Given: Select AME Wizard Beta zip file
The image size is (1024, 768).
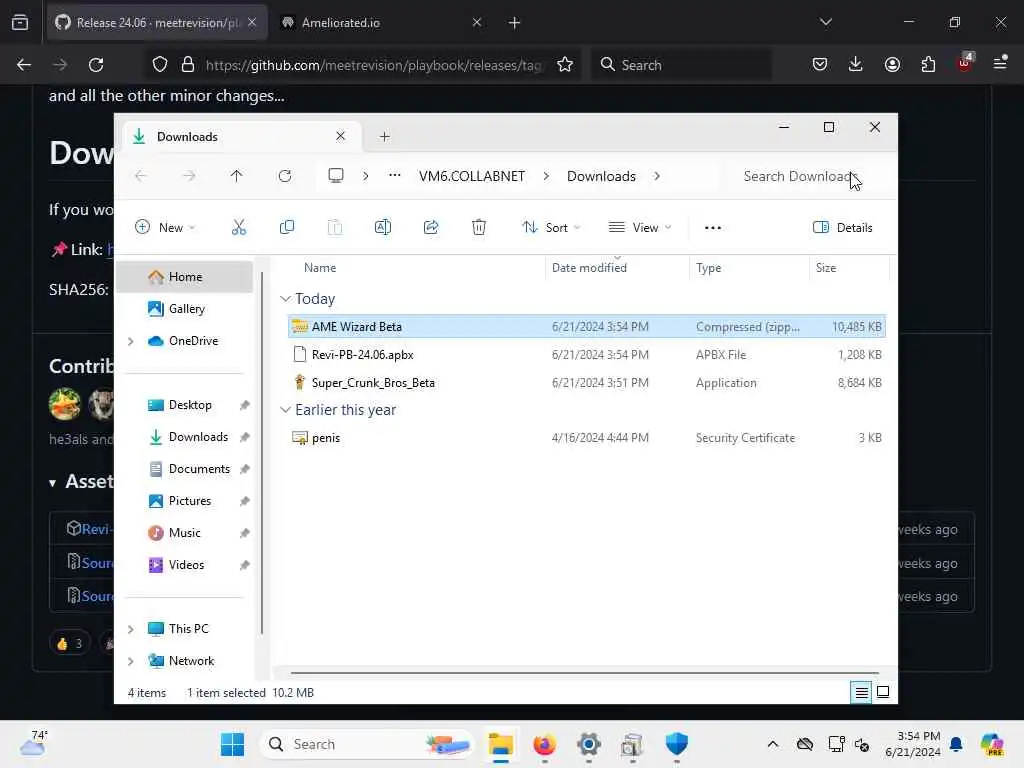Looking at the screenshot, I should [586, 327].
